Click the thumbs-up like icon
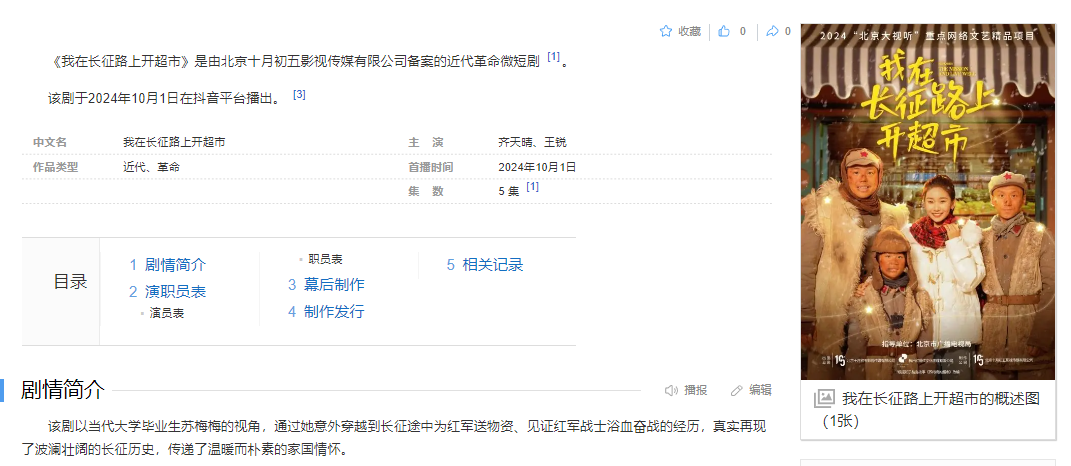 [x=724, y=31]
